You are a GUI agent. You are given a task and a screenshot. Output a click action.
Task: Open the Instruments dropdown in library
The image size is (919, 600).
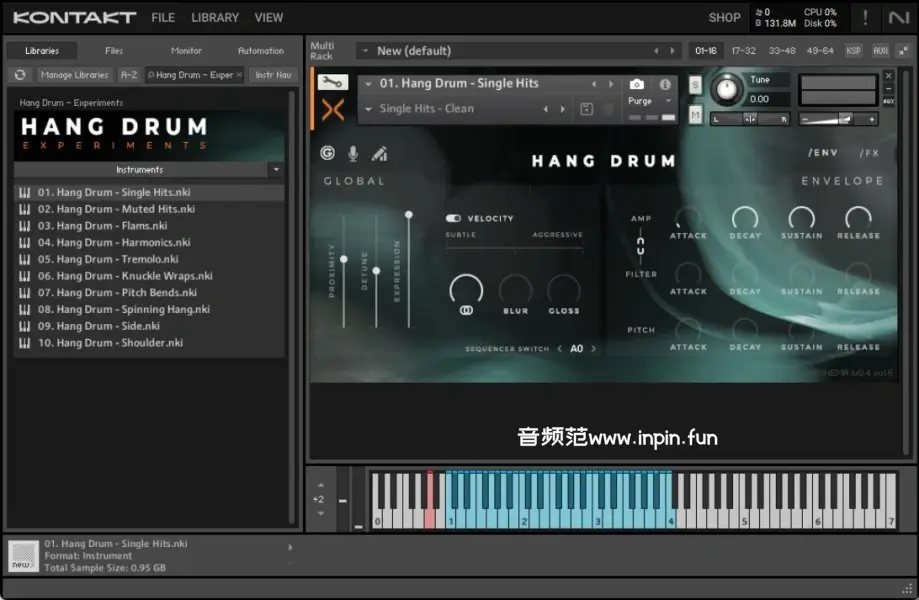(276, 170)
